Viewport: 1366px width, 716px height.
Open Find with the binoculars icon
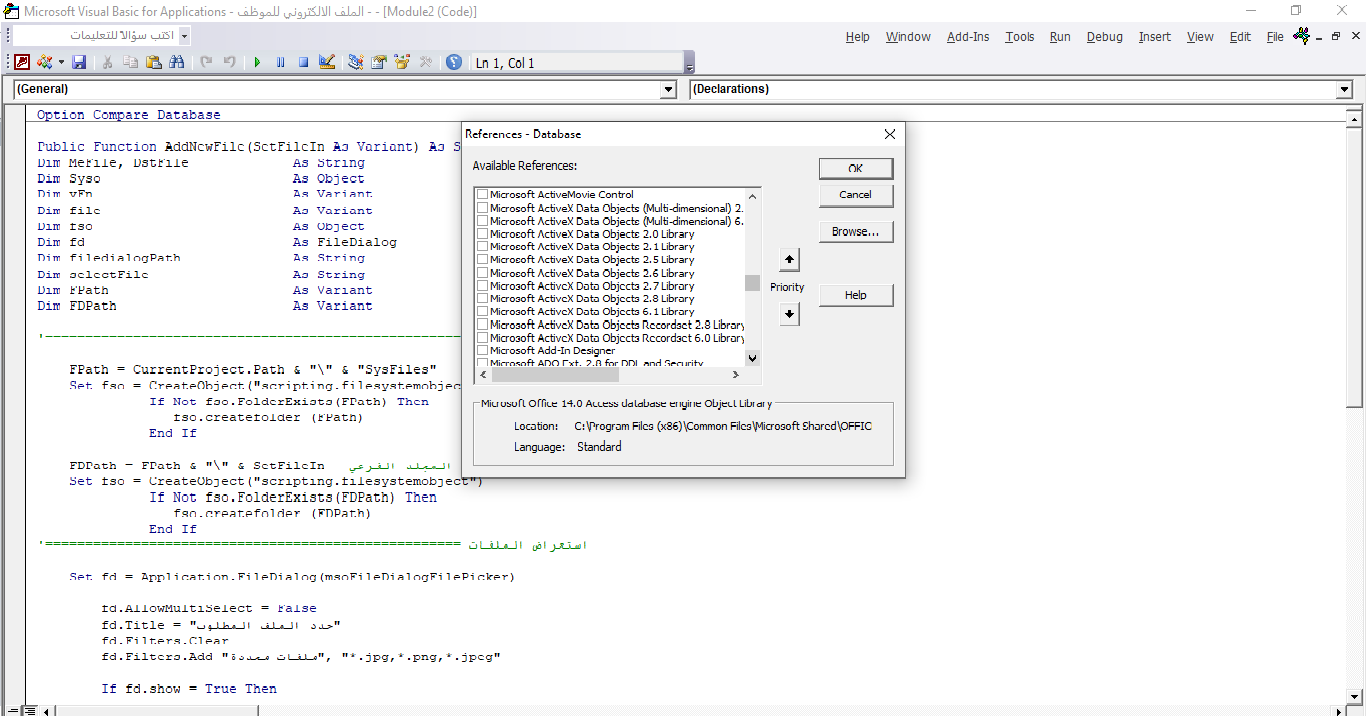pyautogui.click(x=177, y=62)
